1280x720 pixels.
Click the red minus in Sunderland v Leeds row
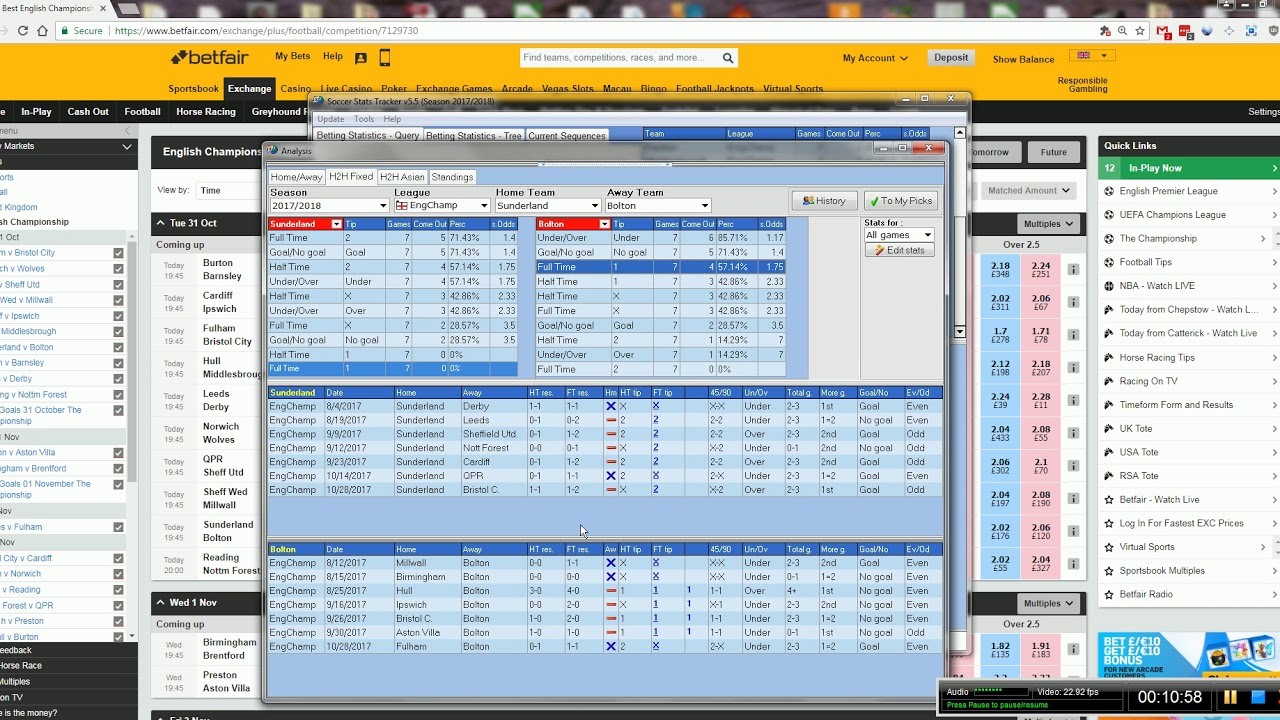(611, 420)
